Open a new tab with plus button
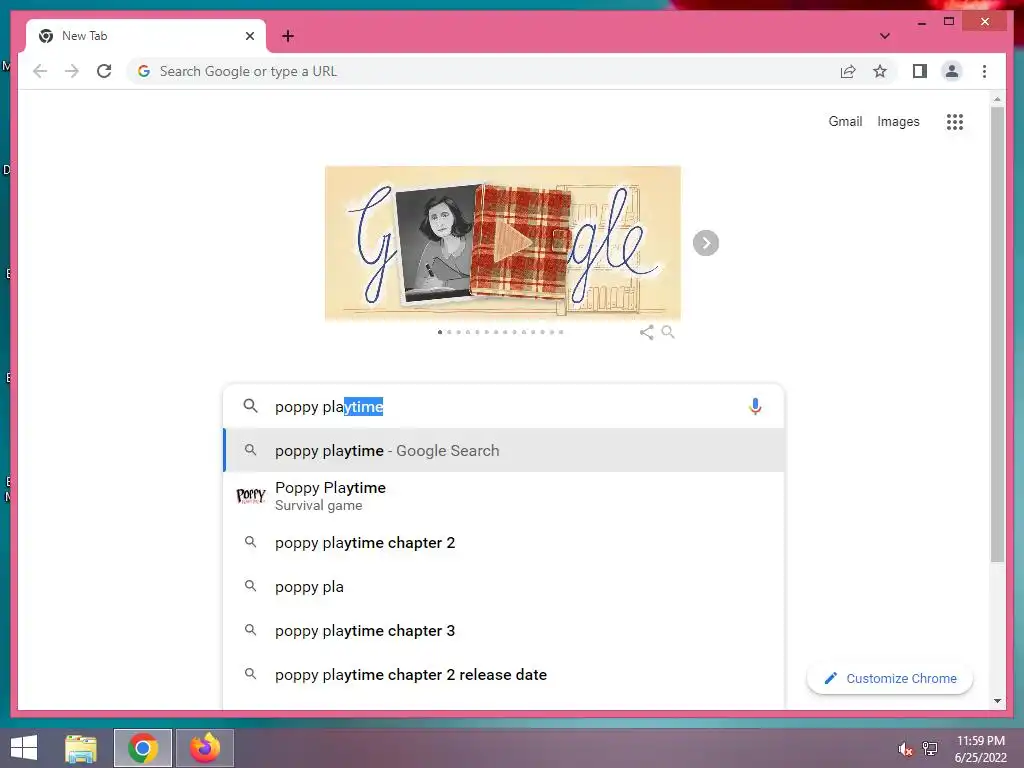Image resolution: width=1024 pixels, height=768 pixels. point(288,36)
